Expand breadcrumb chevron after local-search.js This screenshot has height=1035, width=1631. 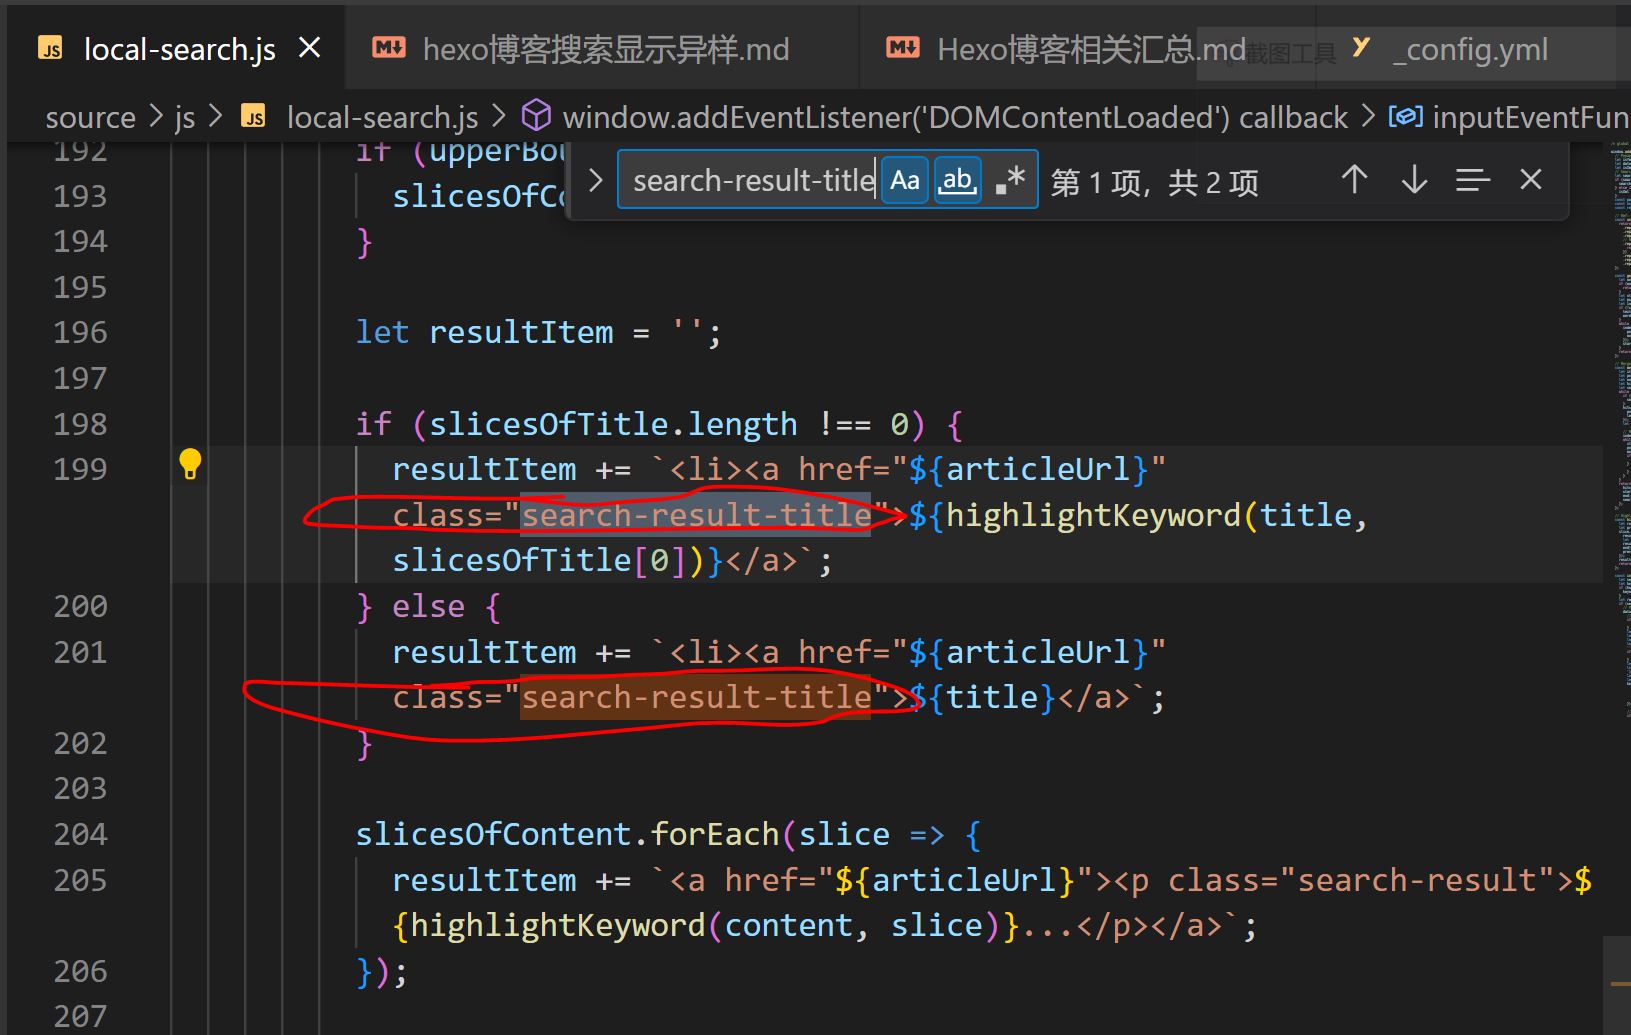499,117
